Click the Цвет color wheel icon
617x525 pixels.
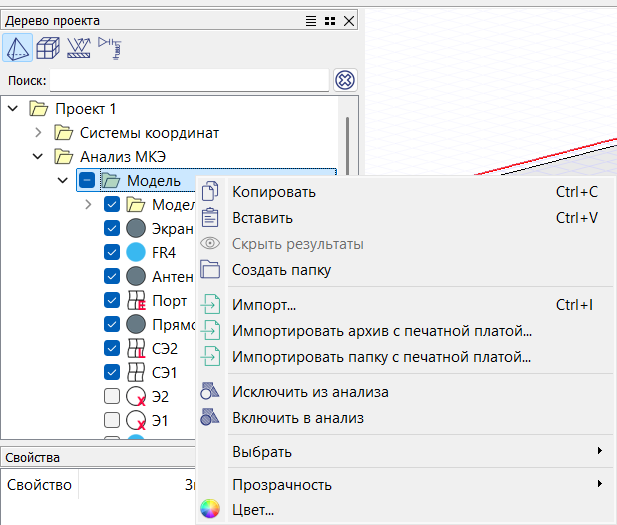209,510
